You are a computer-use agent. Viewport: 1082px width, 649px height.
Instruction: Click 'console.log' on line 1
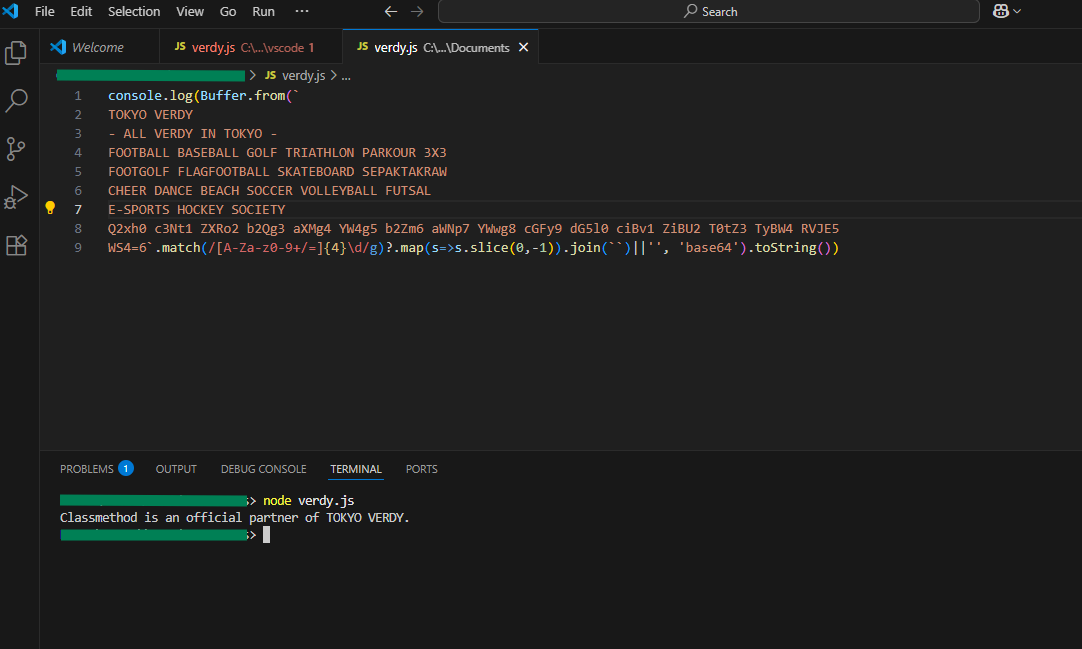pyautogui.click(x=150, y=95)
